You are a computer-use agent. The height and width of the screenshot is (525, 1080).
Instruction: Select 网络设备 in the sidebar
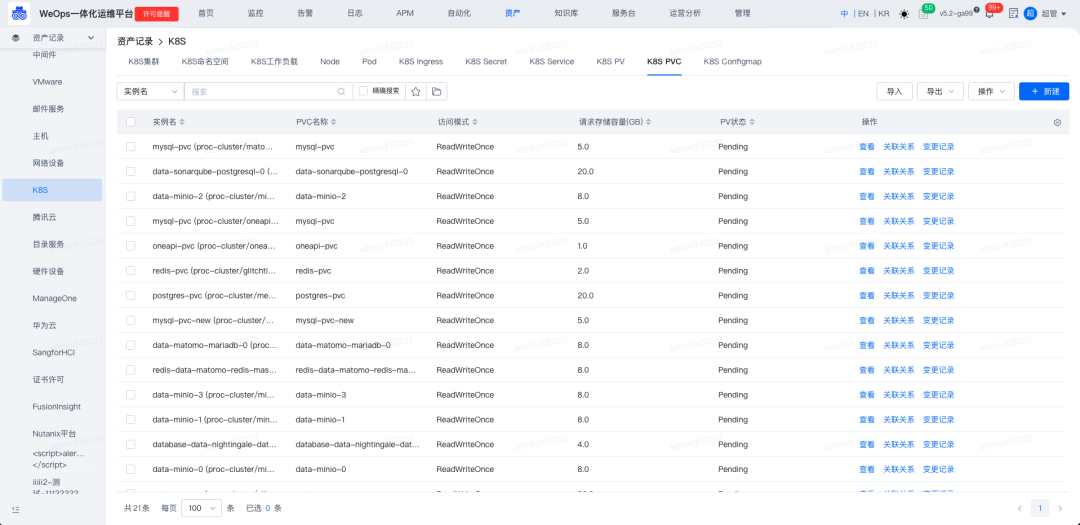tap(47, 163)
